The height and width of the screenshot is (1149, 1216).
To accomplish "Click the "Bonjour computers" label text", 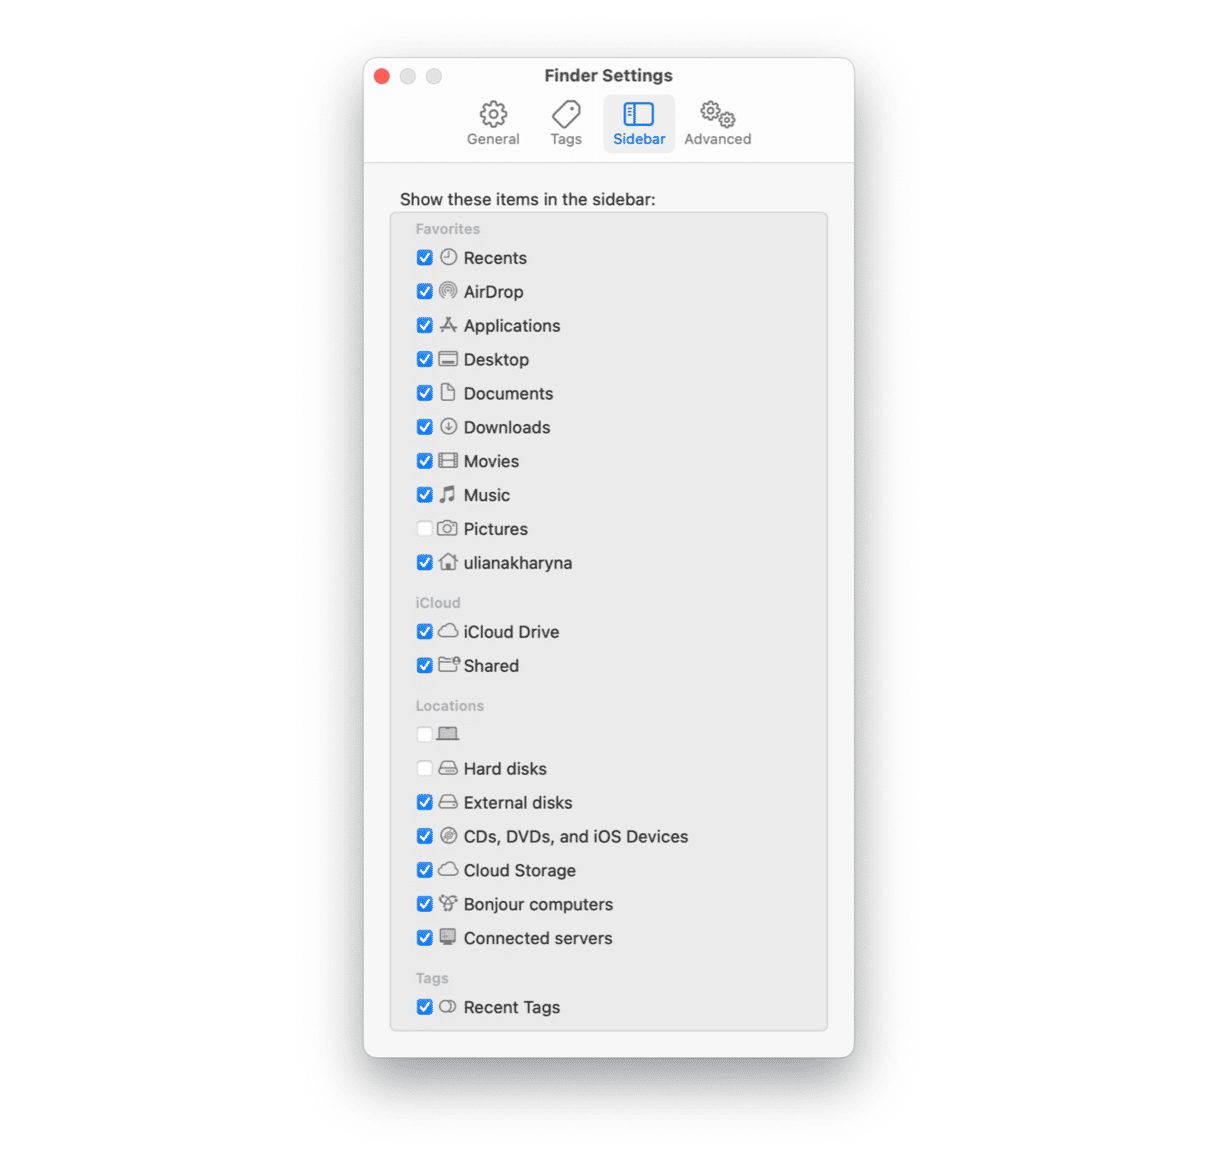I will pyautogui.click(x=538, y=905).
